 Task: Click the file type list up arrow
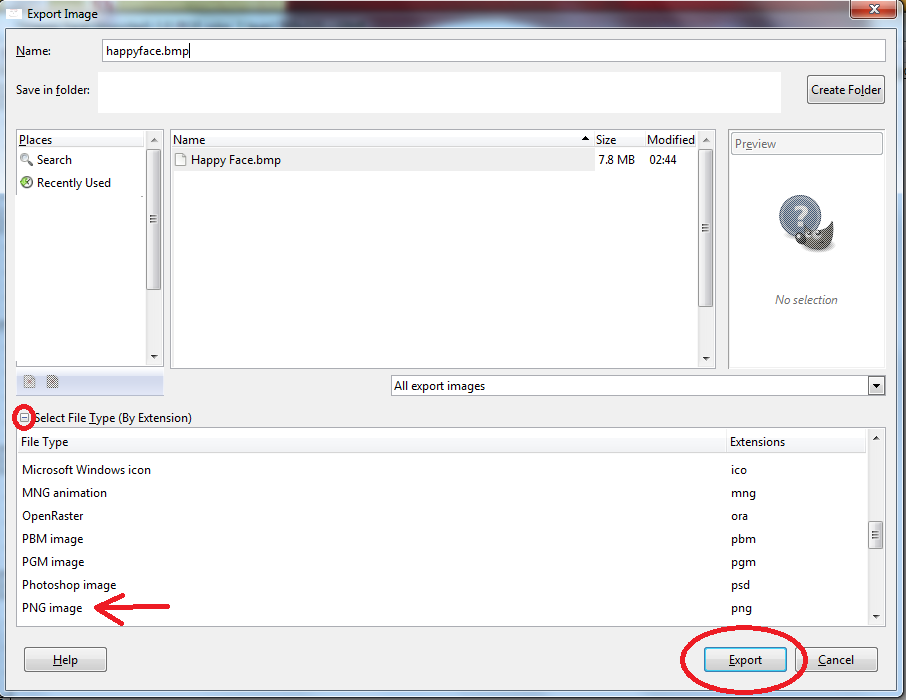click(x=876, y=438)
